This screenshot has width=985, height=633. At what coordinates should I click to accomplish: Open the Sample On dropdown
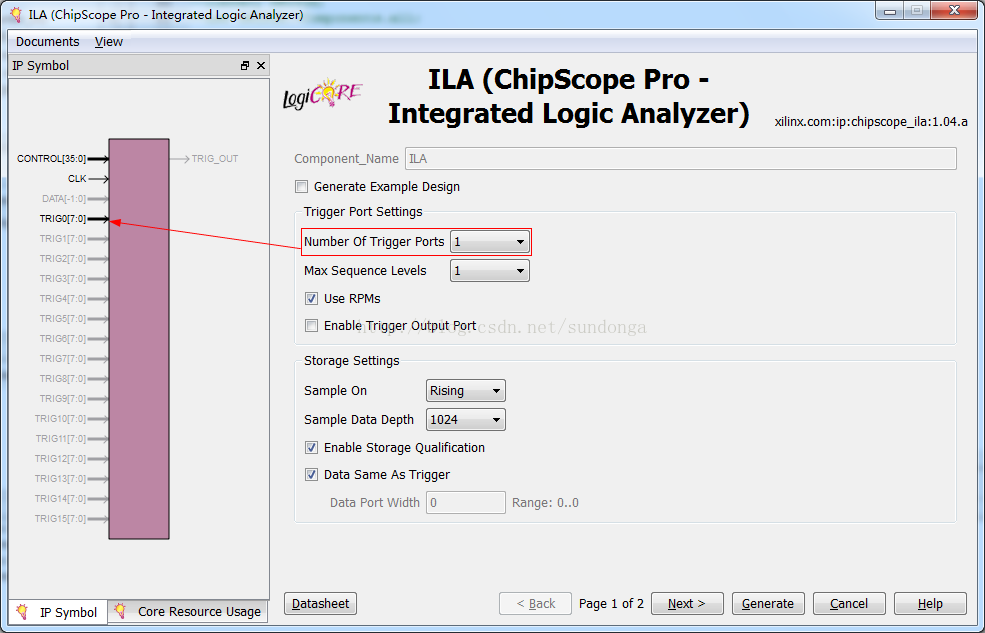click(x=465, y=391)
